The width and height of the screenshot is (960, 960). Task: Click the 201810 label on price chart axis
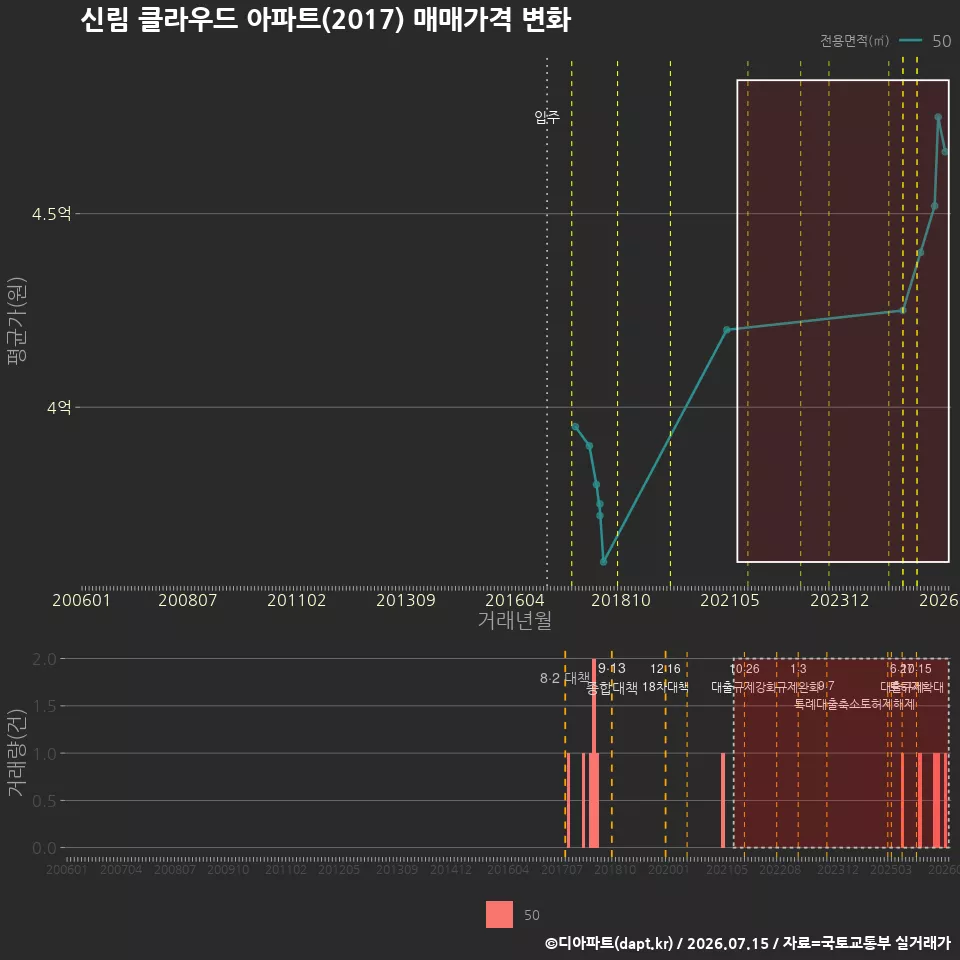620,600
